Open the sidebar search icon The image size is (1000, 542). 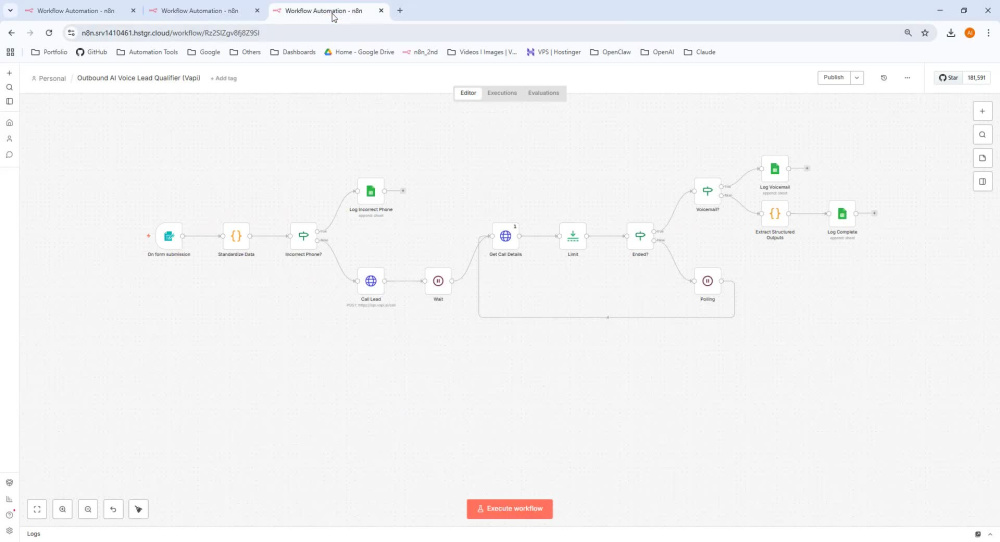(10, 87)
